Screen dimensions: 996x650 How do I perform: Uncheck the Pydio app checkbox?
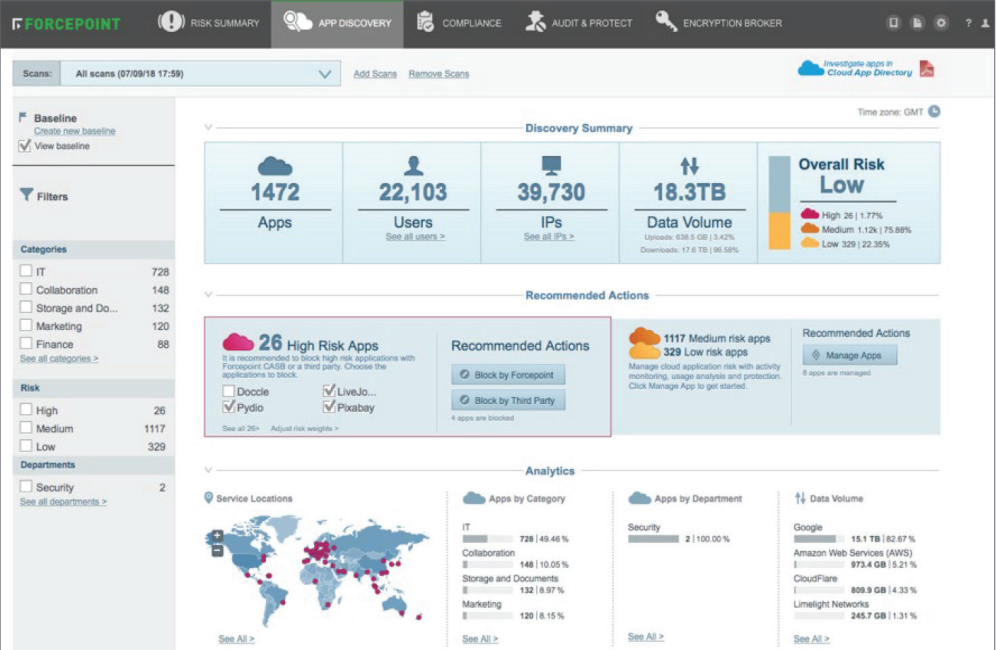229,407
